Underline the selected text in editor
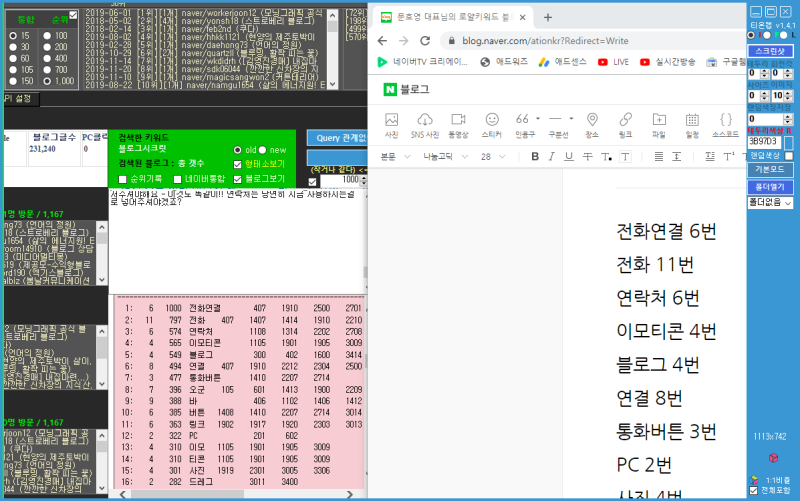 [569, 157]
